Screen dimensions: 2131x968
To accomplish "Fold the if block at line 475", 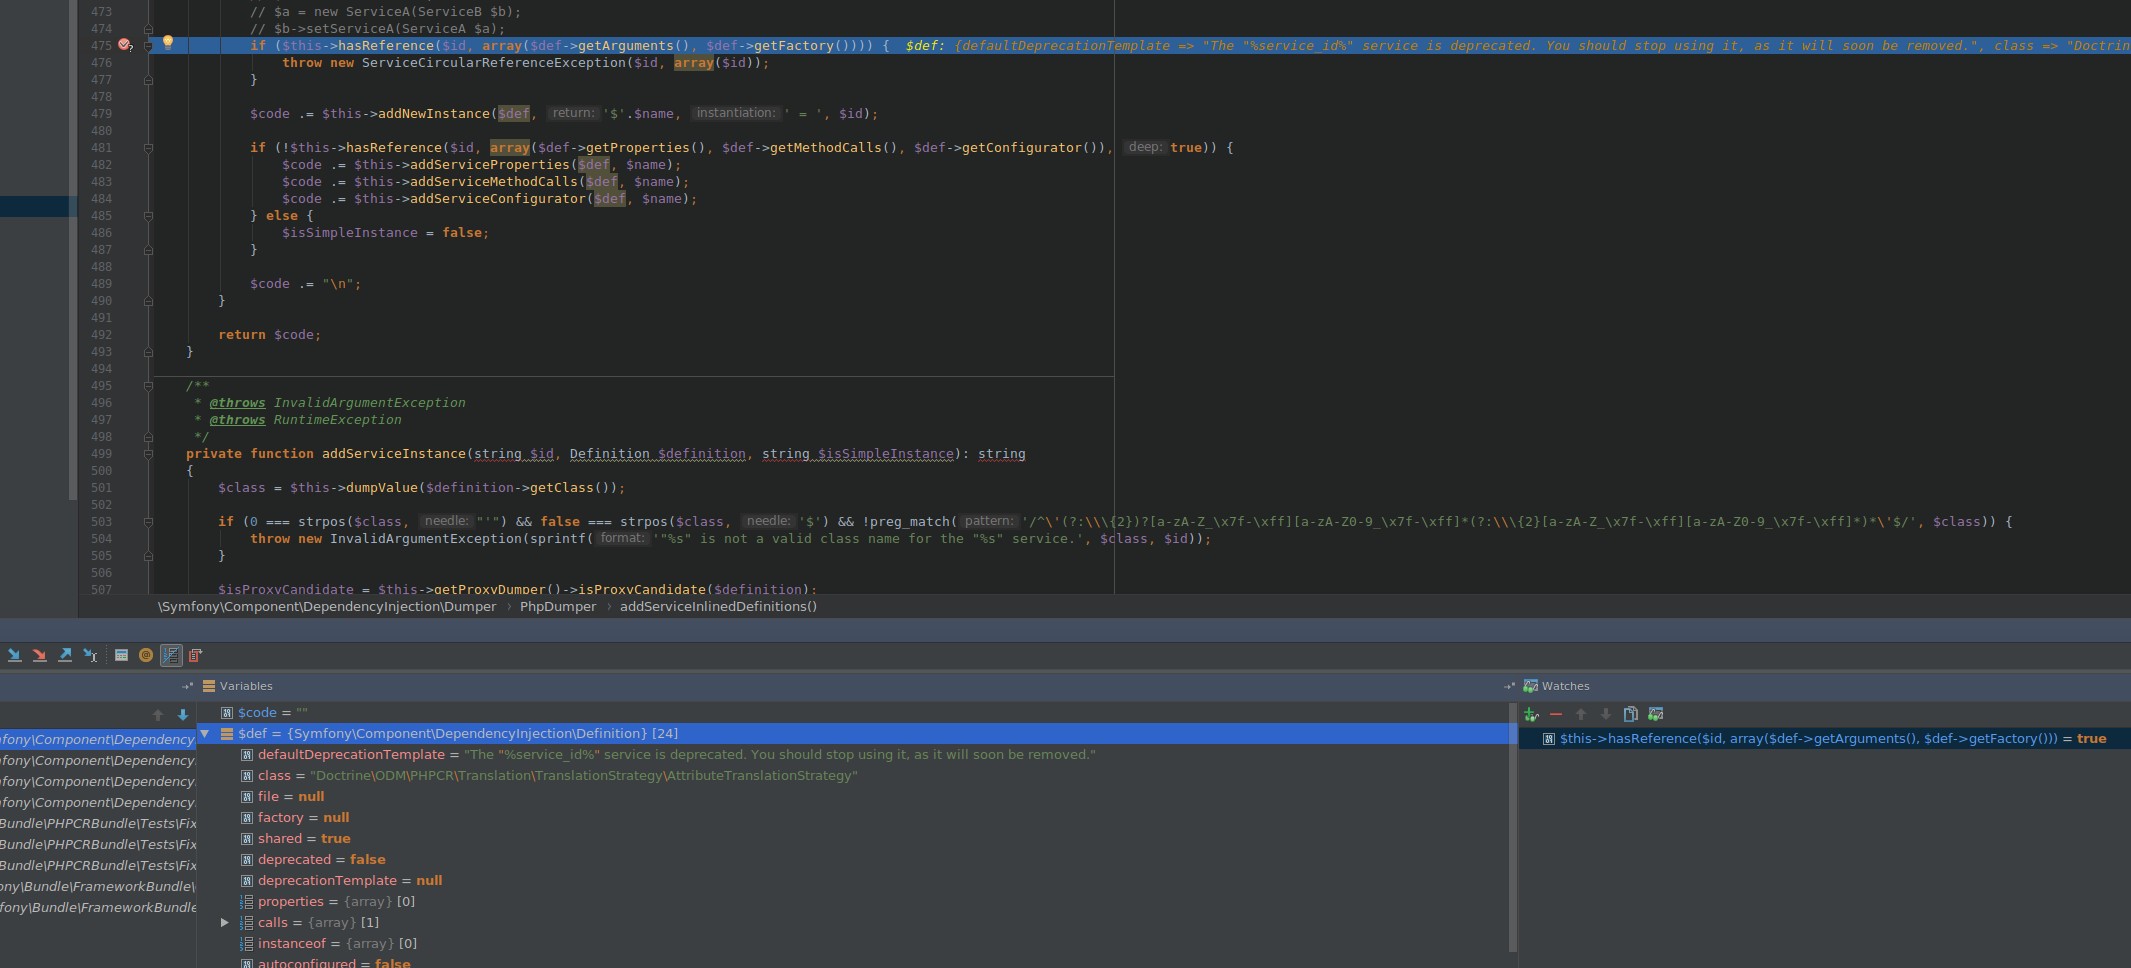I will click(148, 46).
